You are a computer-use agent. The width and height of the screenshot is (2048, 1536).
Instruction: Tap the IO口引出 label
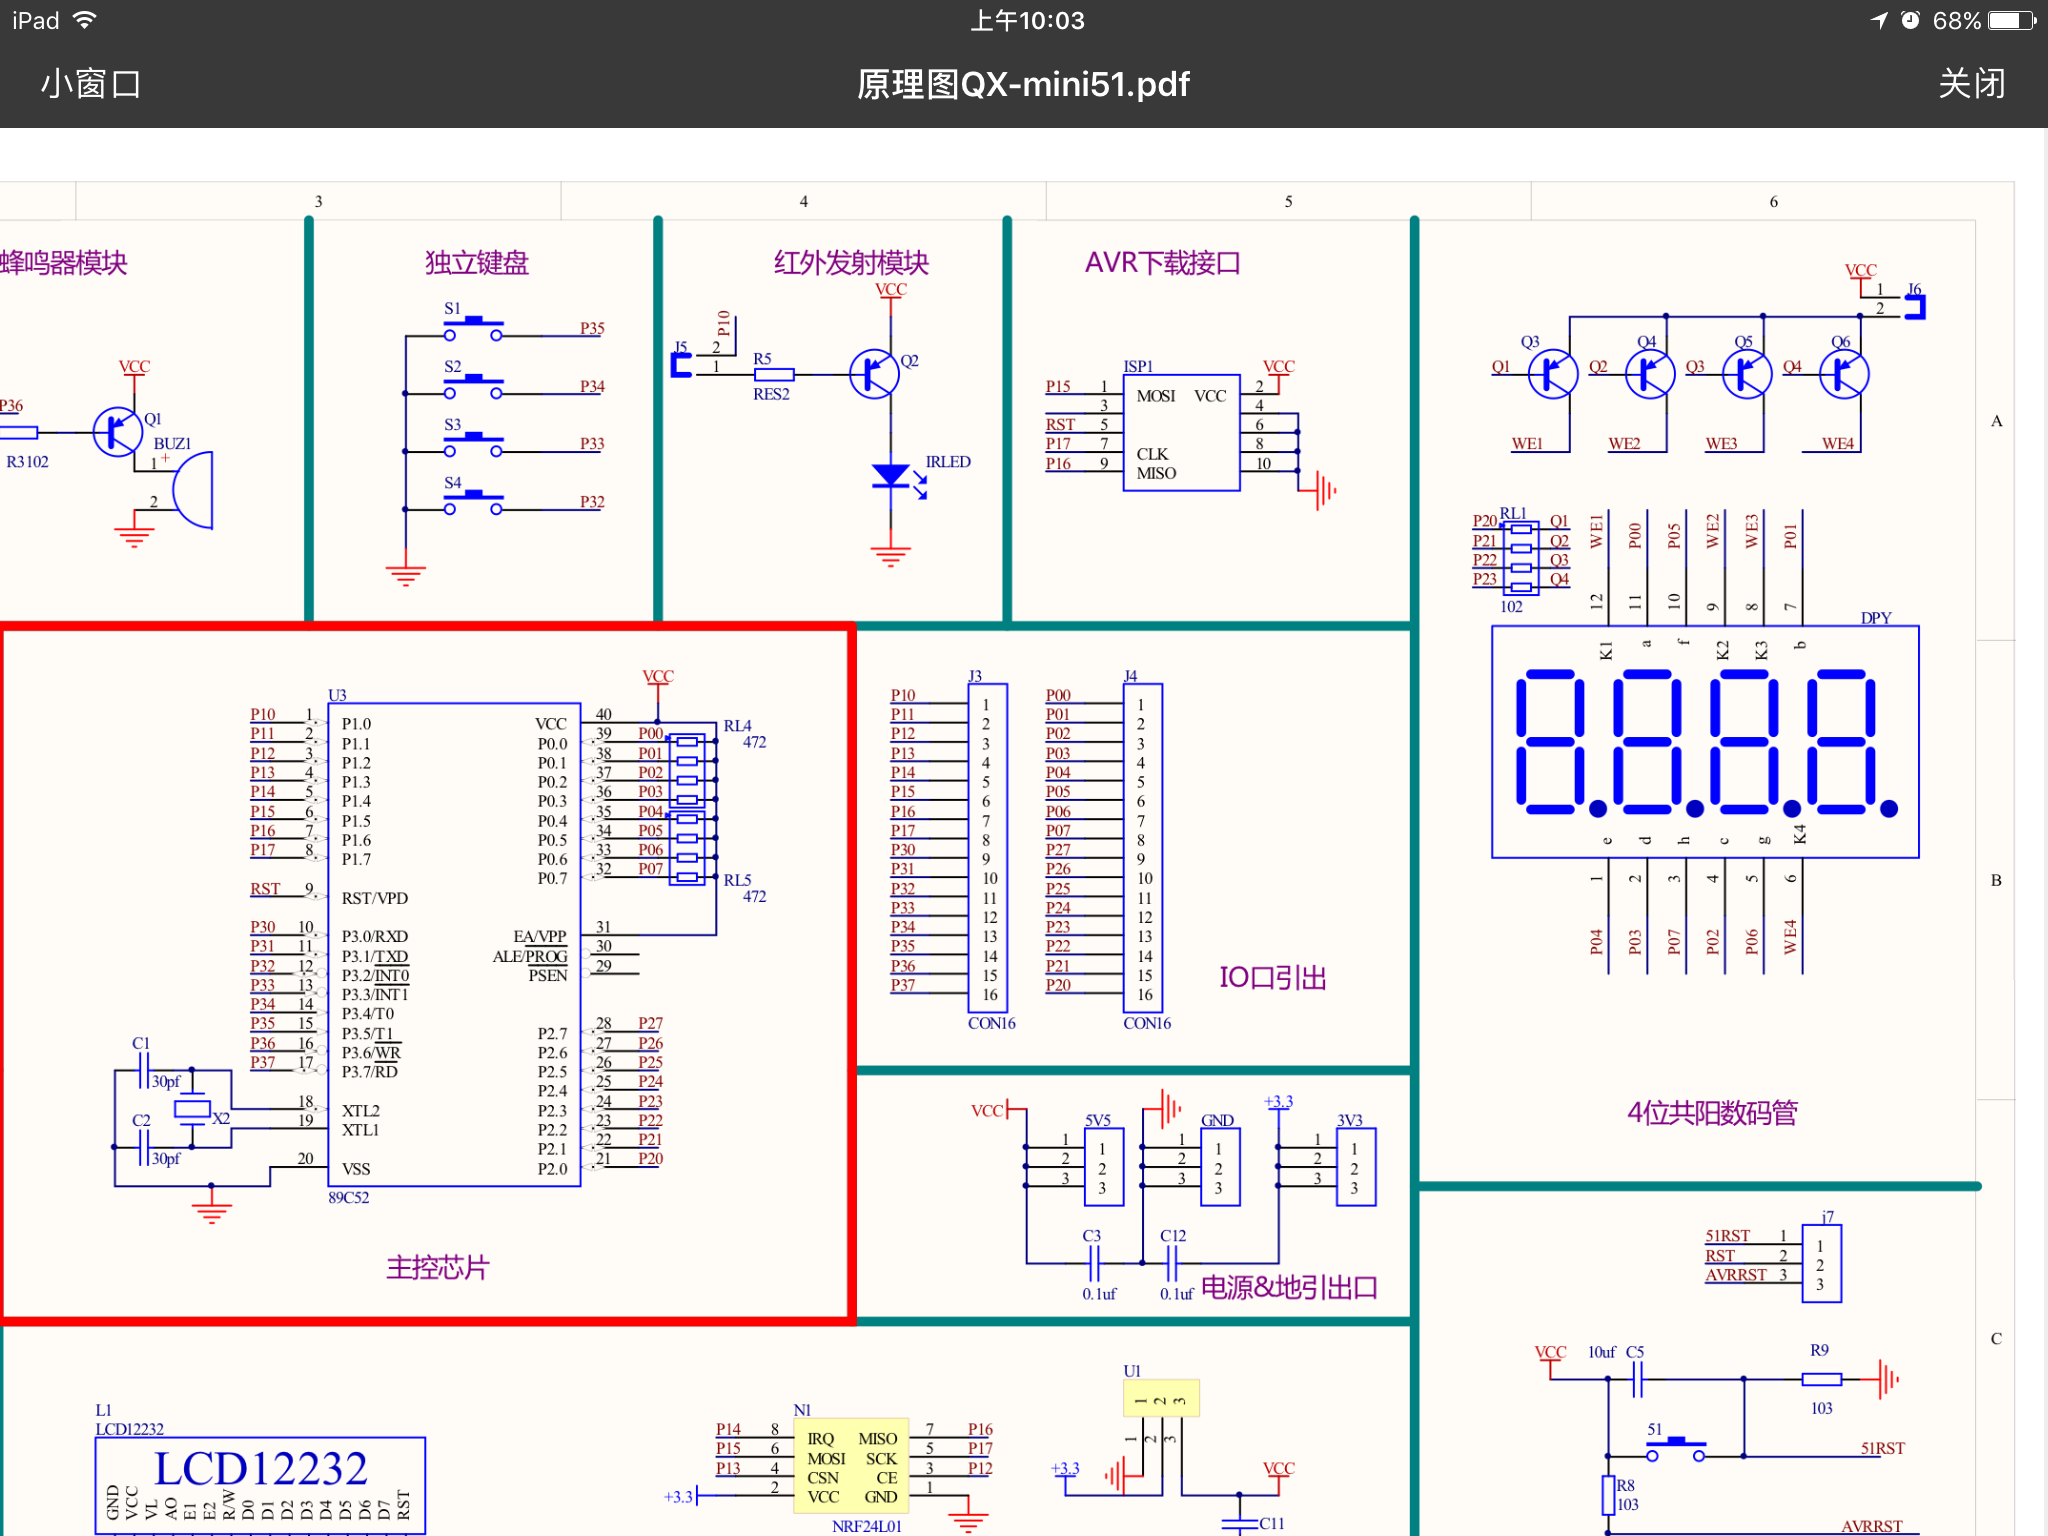(x=1272, y=977)
